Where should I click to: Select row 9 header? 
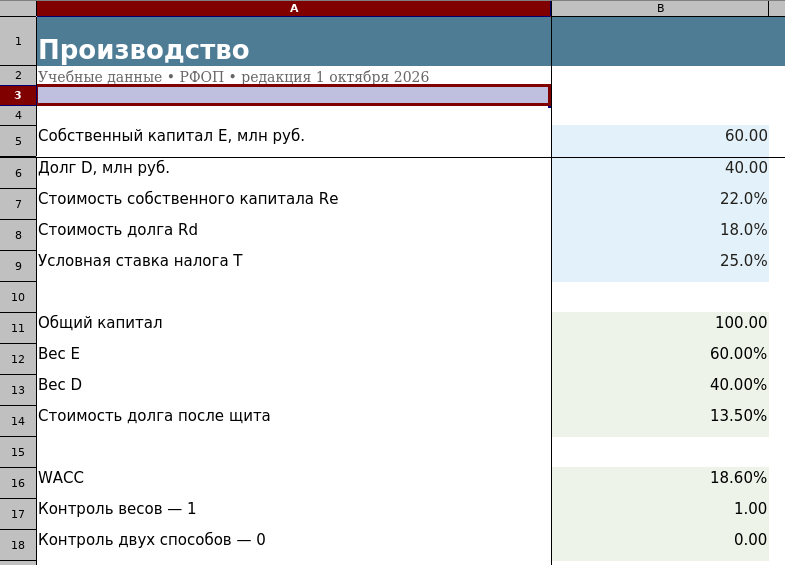(x=18, y=266)
